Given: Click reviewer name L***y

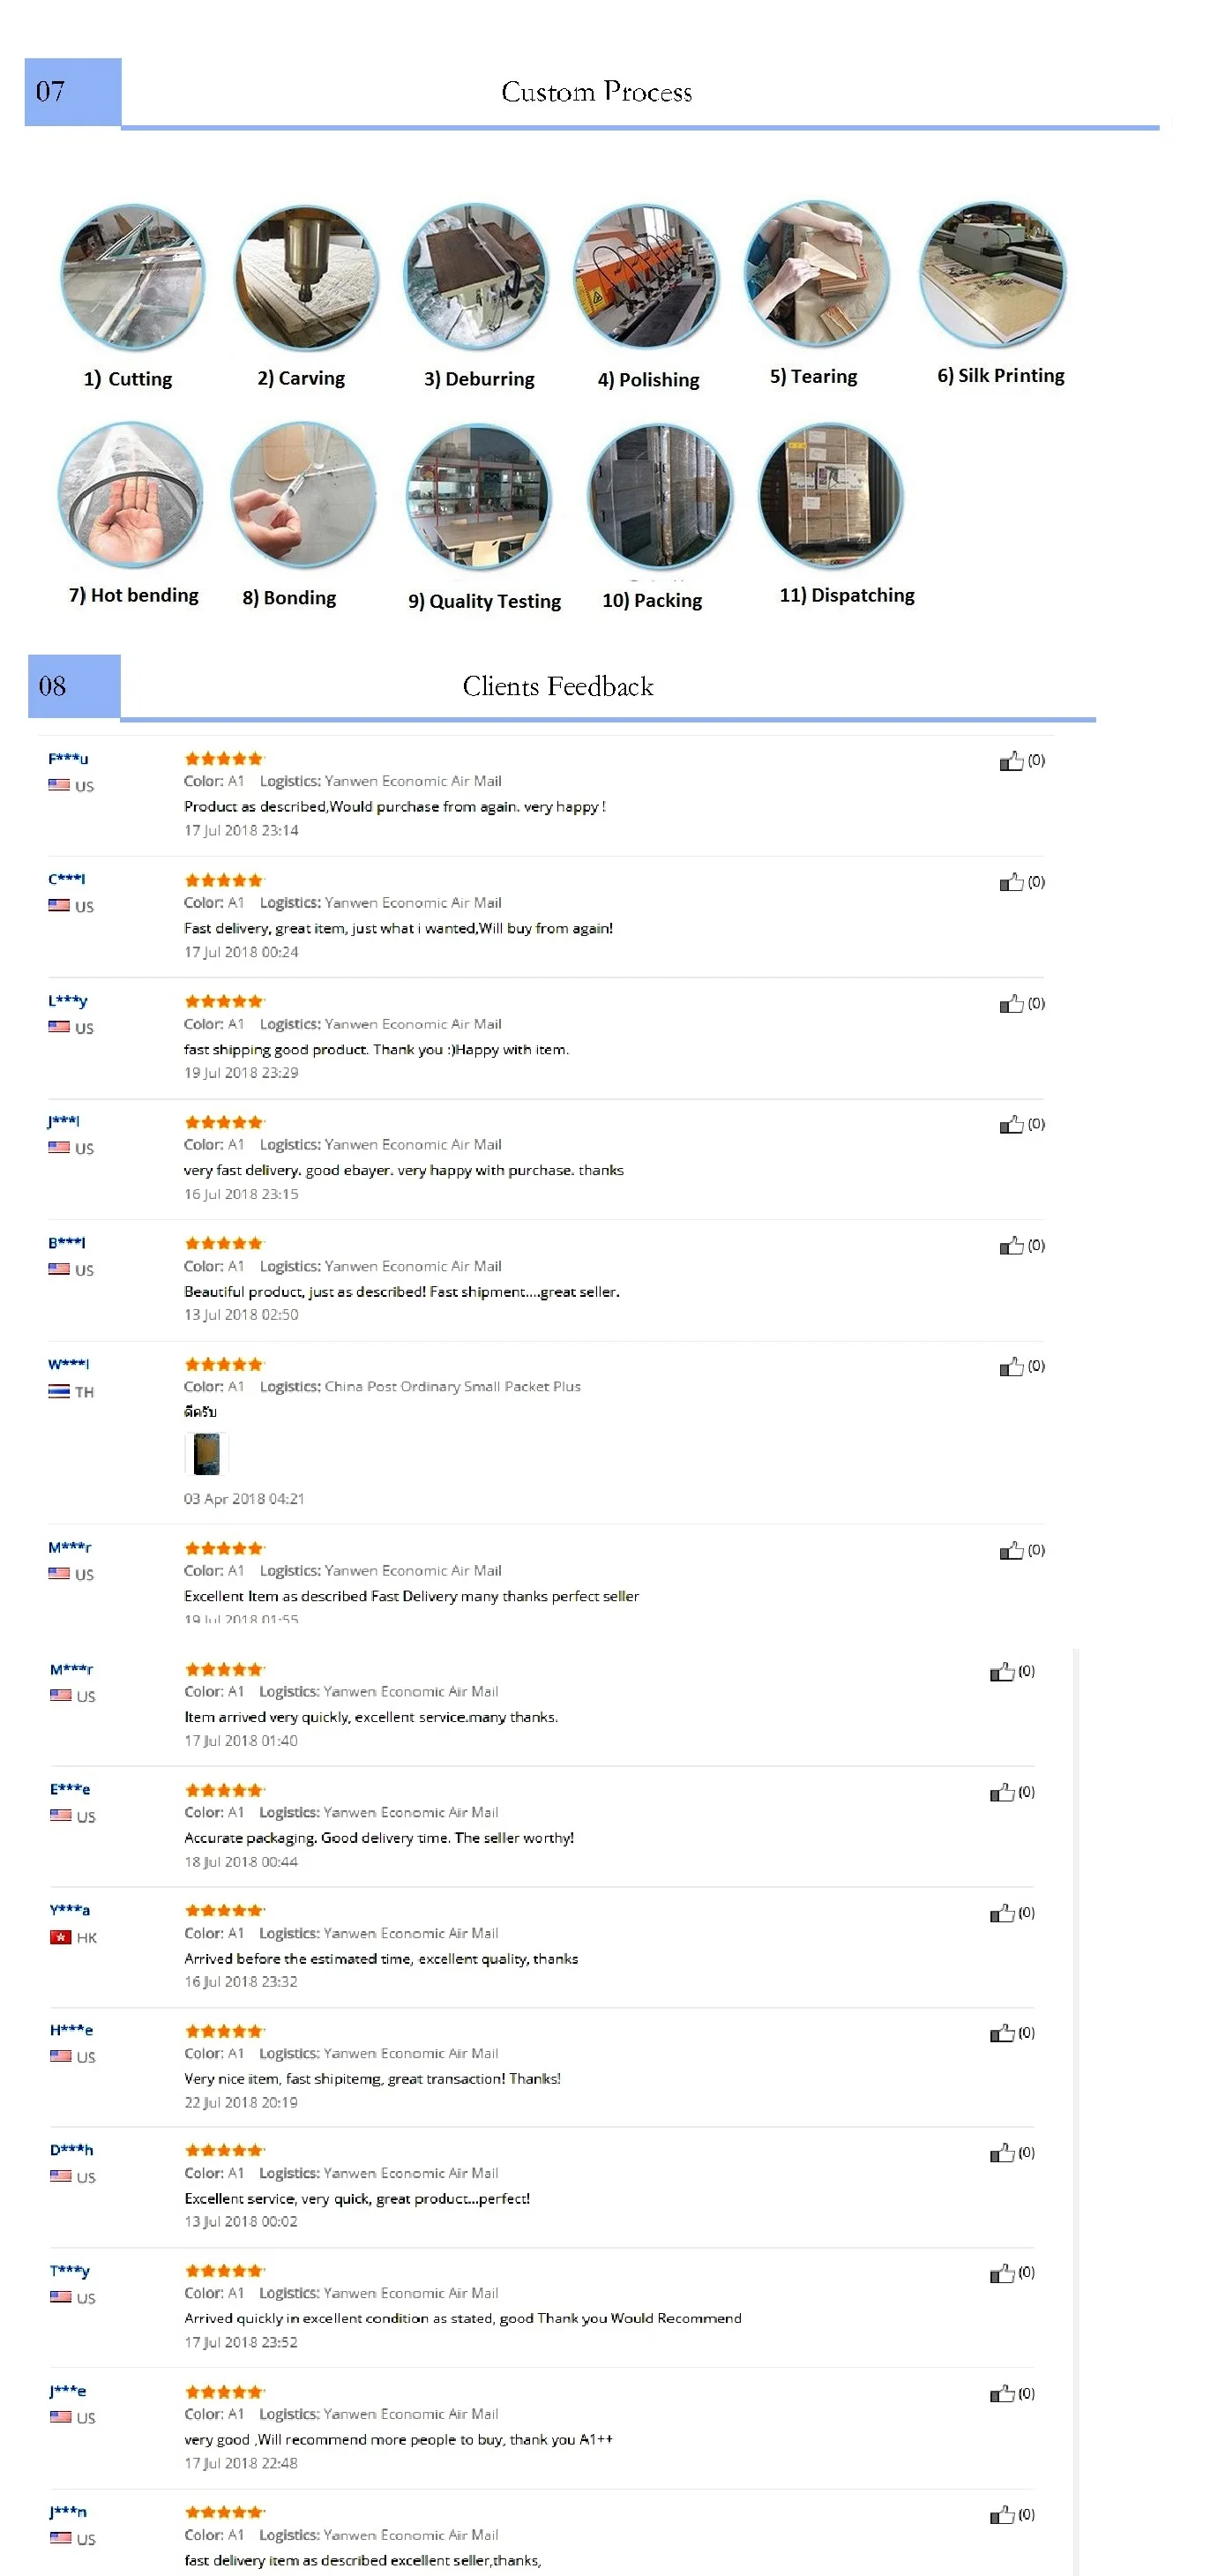Looking at the screenshot, I should pyautogui.click(x=68, y=1000).
